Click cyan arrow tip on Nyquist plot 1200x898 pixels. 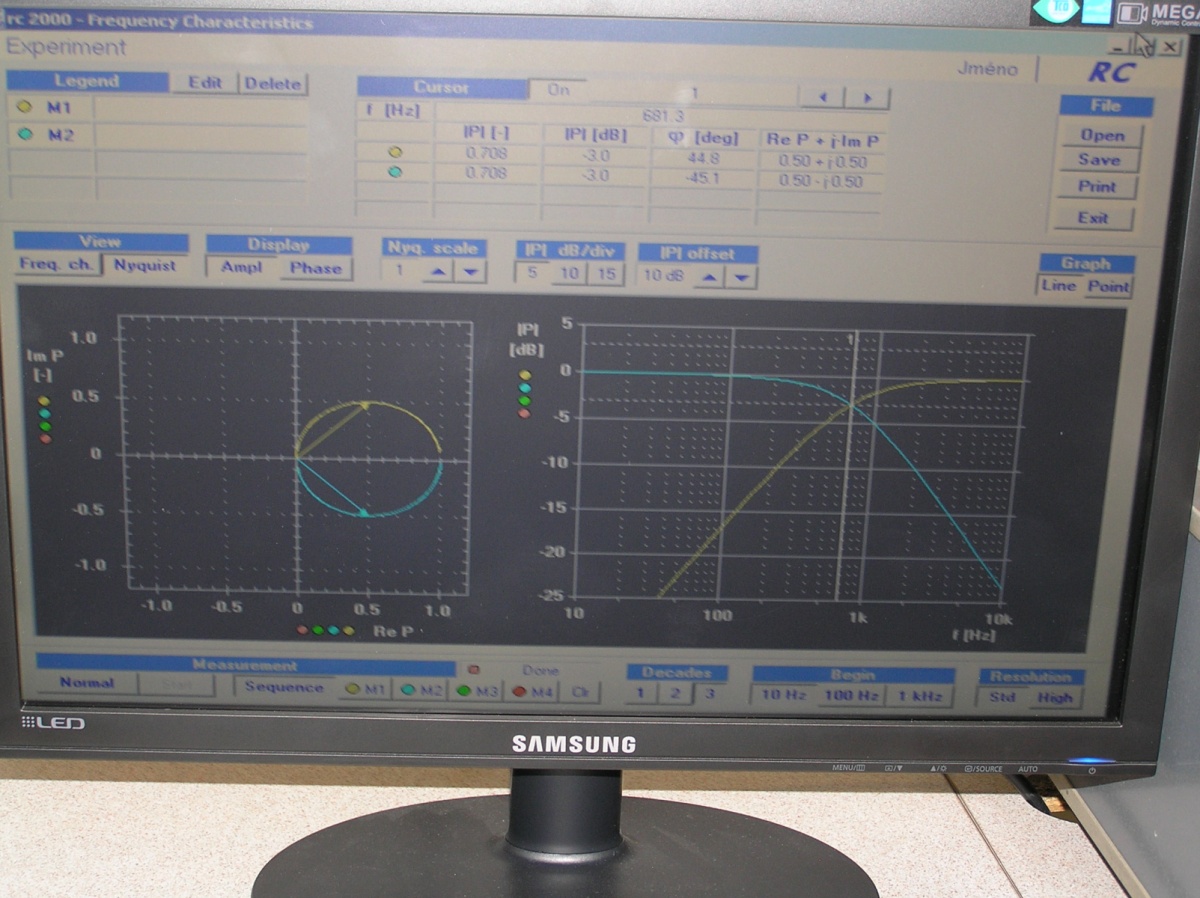click(x=363, y=512)
